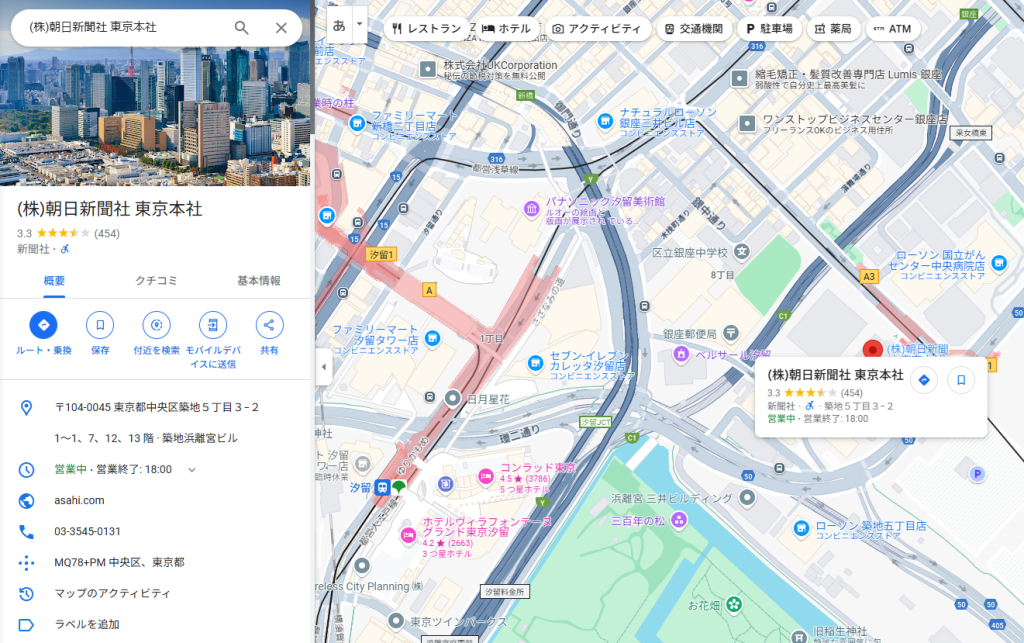The height and width of the screenshot is (643, 1024).
Task: Click the モバイルデバイスに送信 icon
Action: [212, 325]
